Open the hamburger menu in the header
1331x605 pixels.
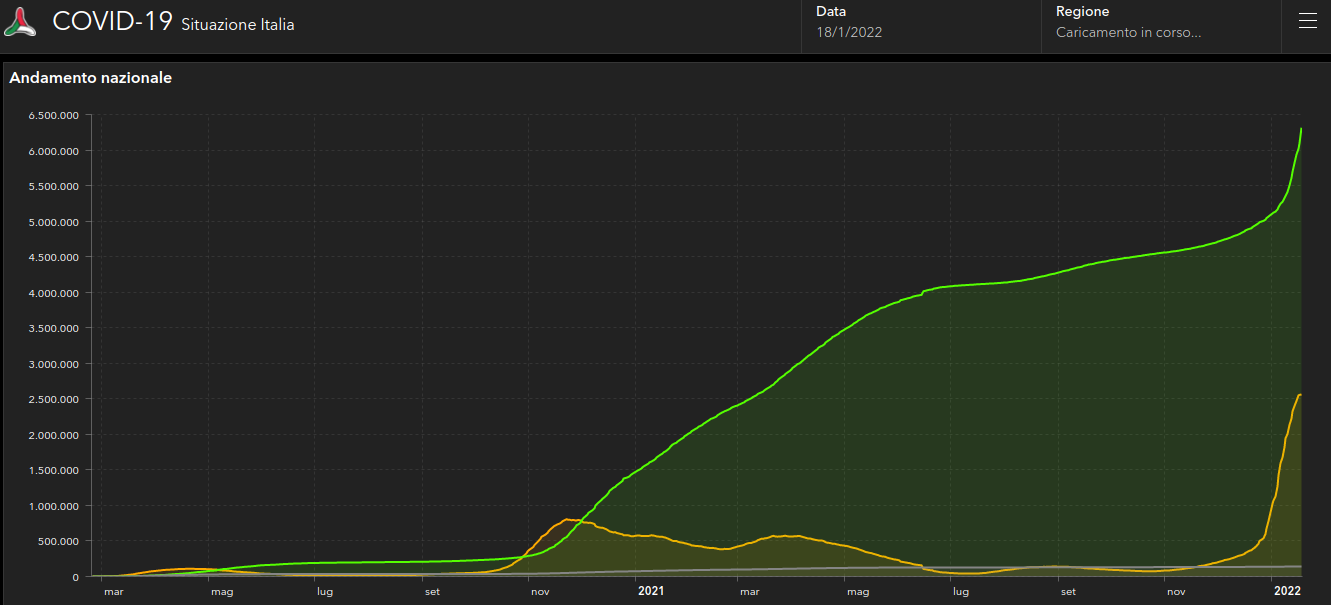point(1307,22)
